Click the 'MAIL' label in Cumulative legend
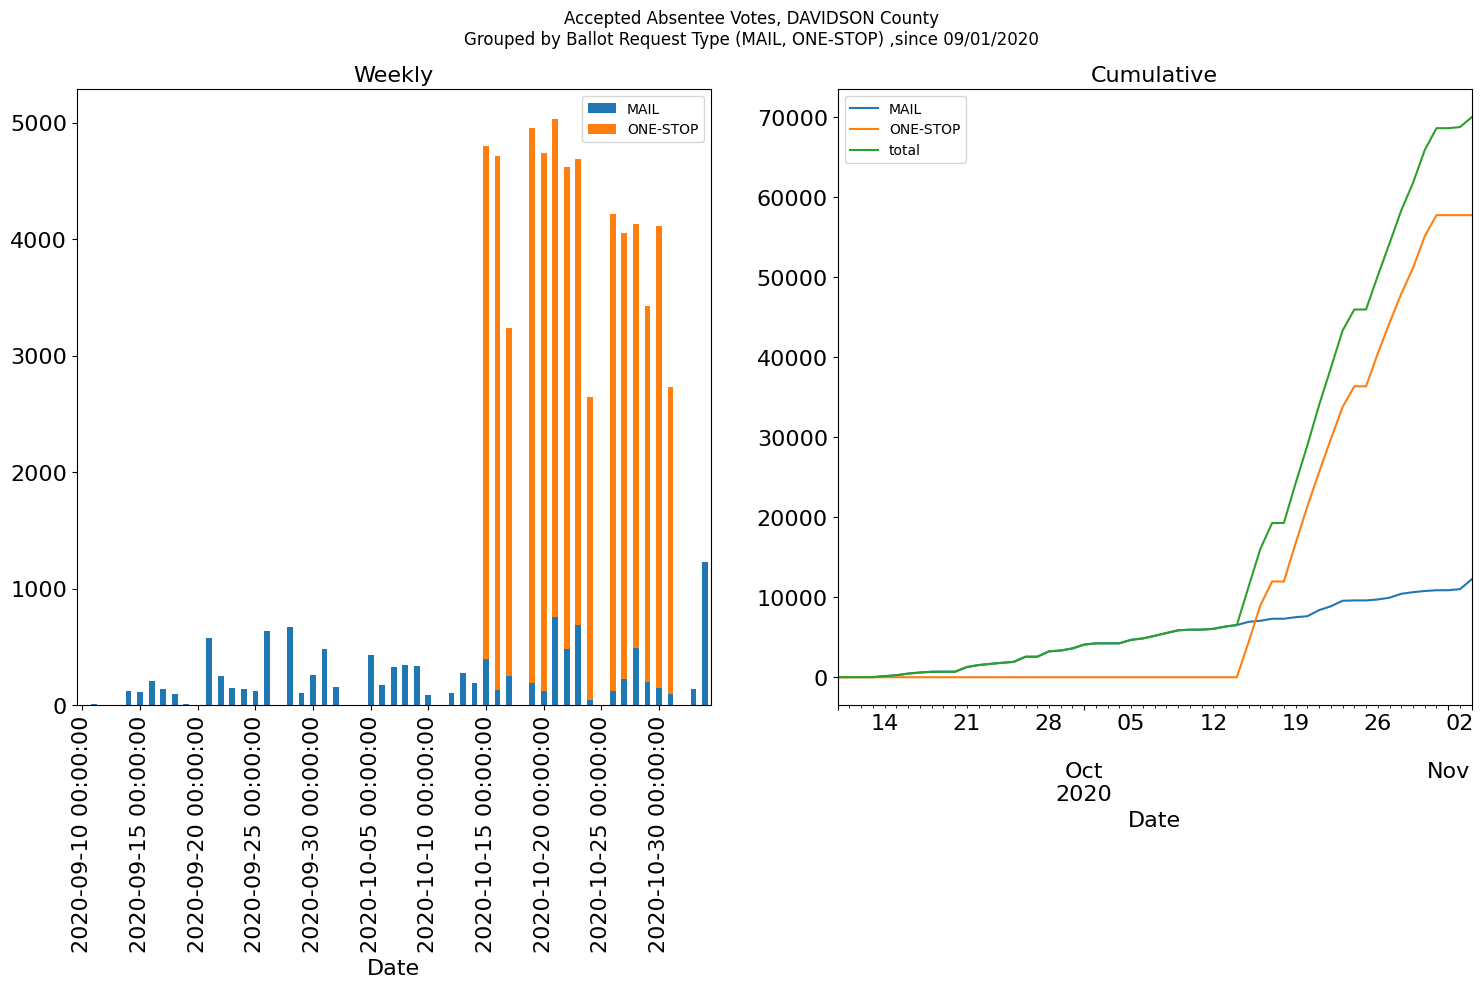 pyautogui.click(x=905, y=109)
